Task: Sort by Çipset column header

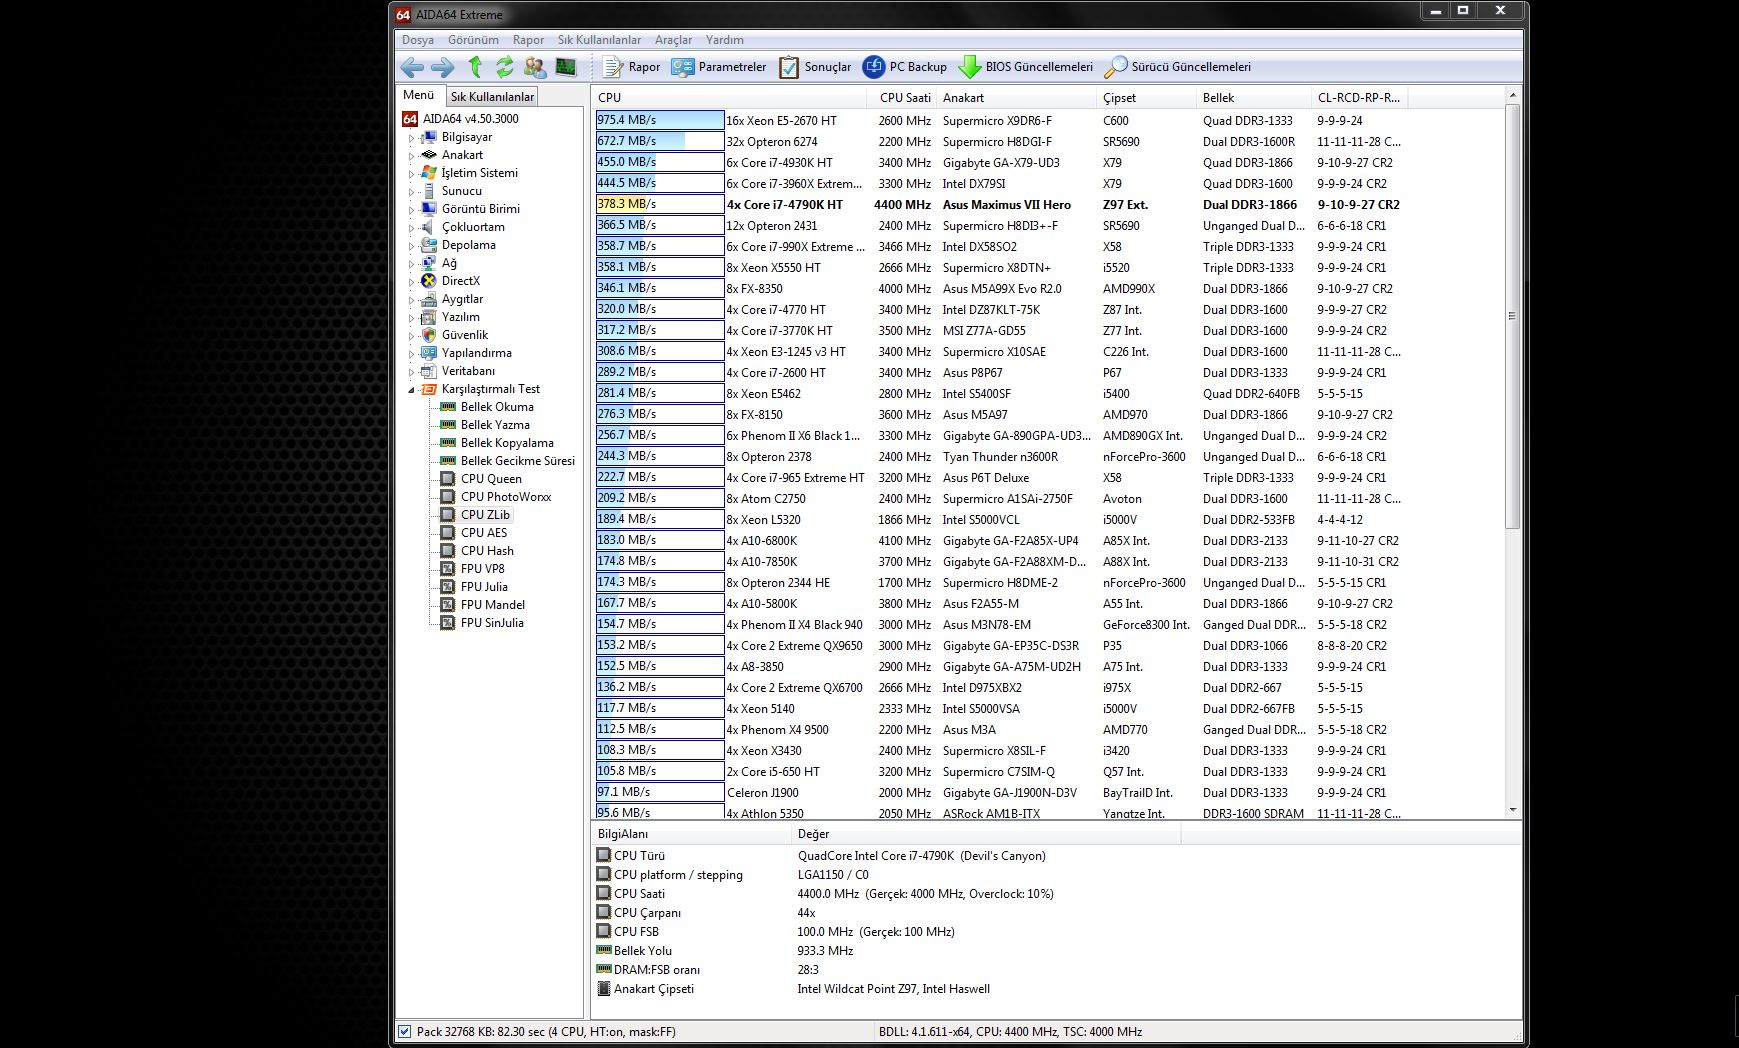Action: pos(1146,97)
